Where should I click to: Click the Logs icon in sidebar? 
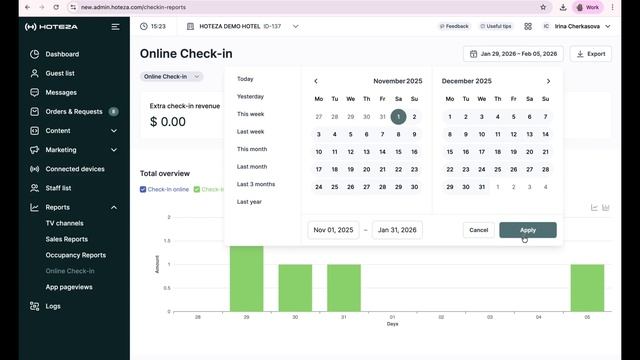click(x=35, y=306)
